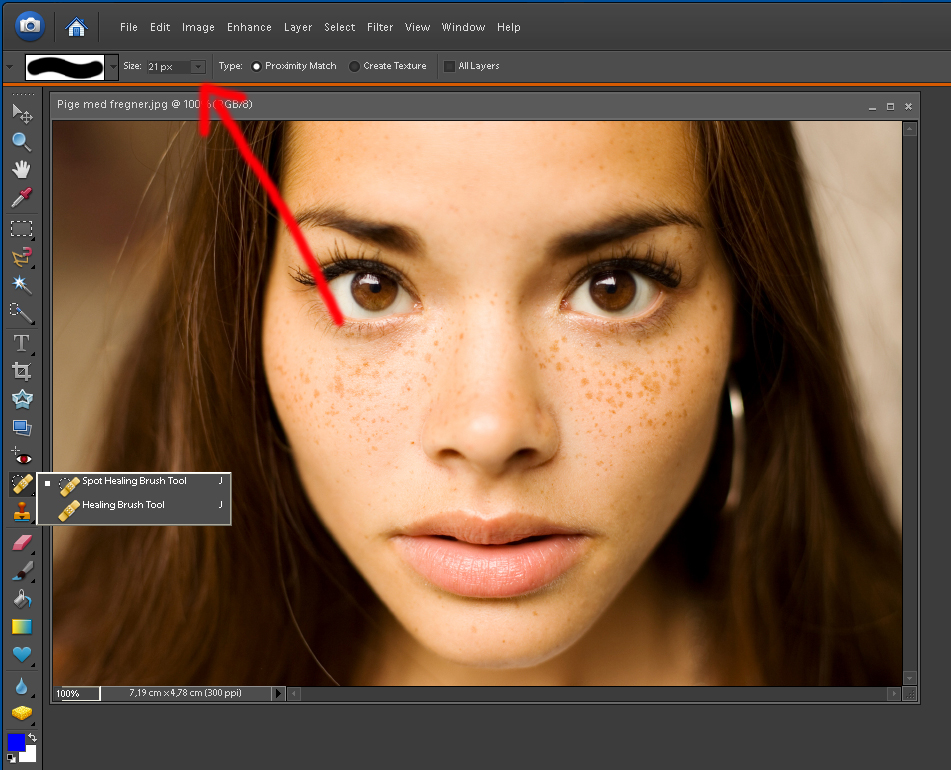Choose the Eyedropper tool
This screenshot has height=770, width=951.
tap(21, 198)
